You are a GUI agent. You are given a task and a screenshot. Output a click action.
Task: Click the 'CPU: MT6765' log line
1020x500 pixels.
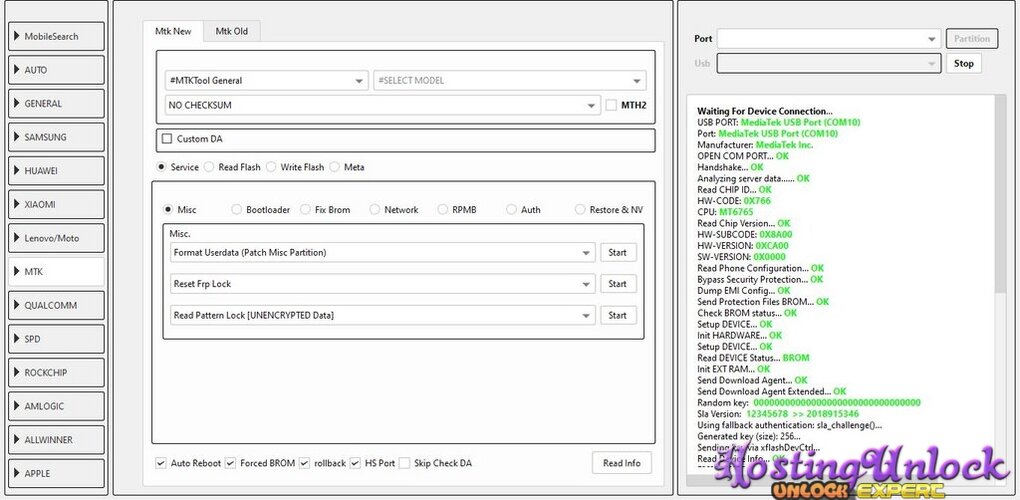725,212
